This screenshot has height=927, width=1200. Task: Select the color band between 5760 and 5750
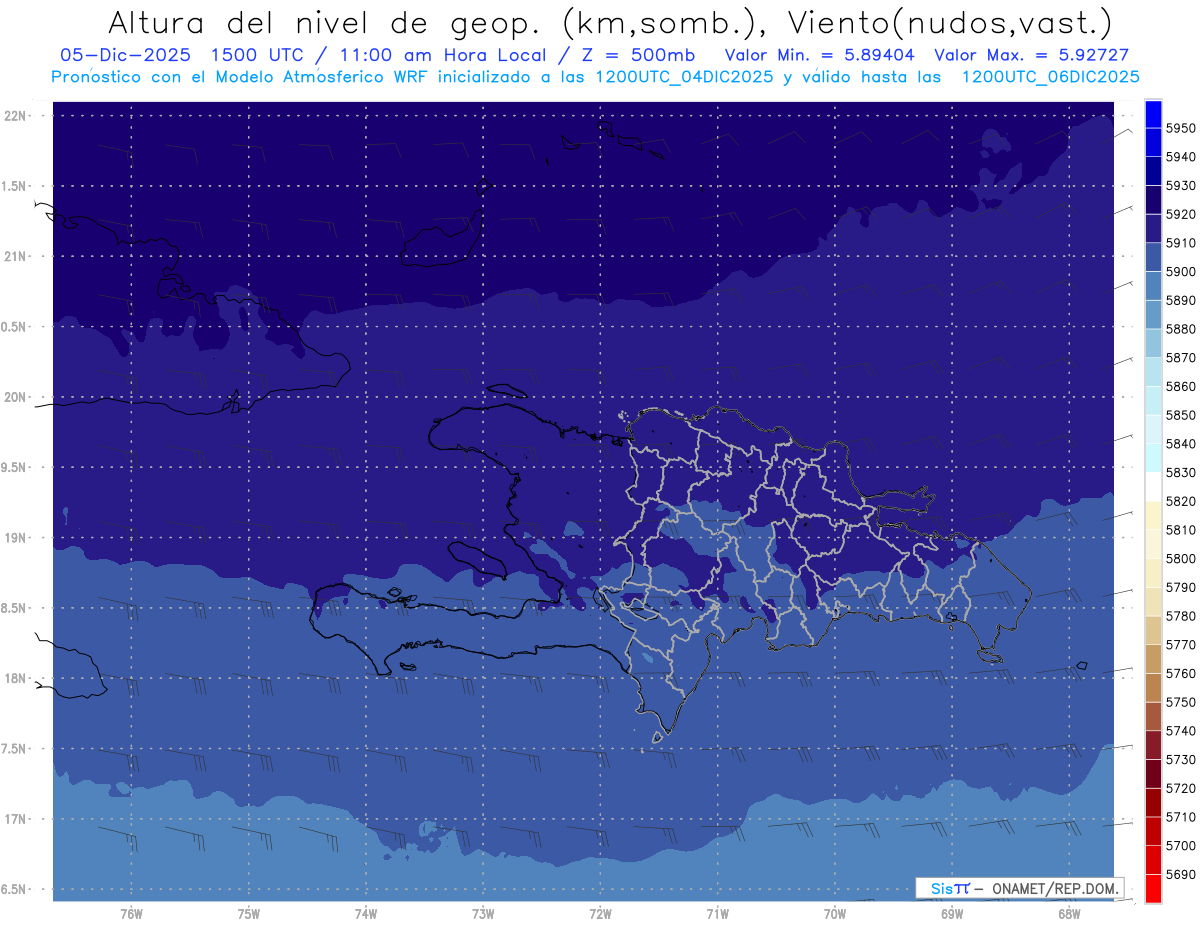pos(1153,687)
